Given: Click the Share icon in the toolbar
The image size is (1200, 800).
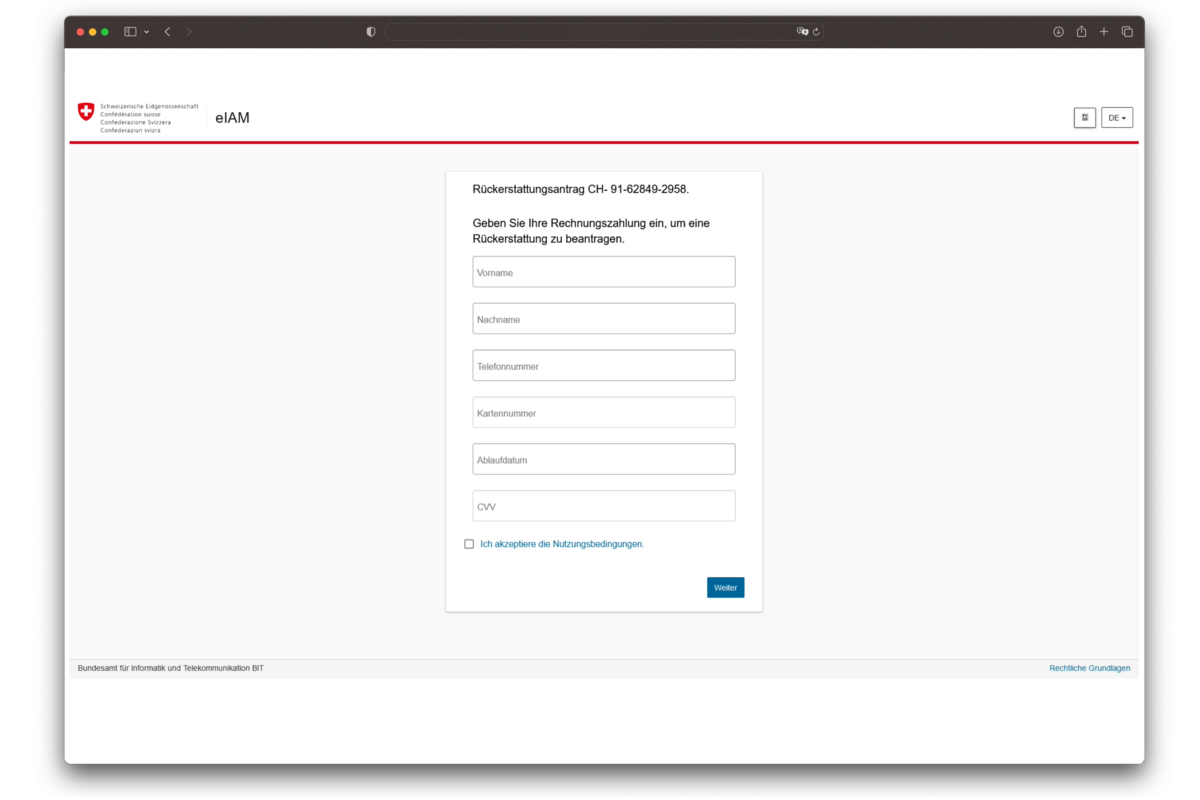Looking at the screenshot, I should [1081, 31].
